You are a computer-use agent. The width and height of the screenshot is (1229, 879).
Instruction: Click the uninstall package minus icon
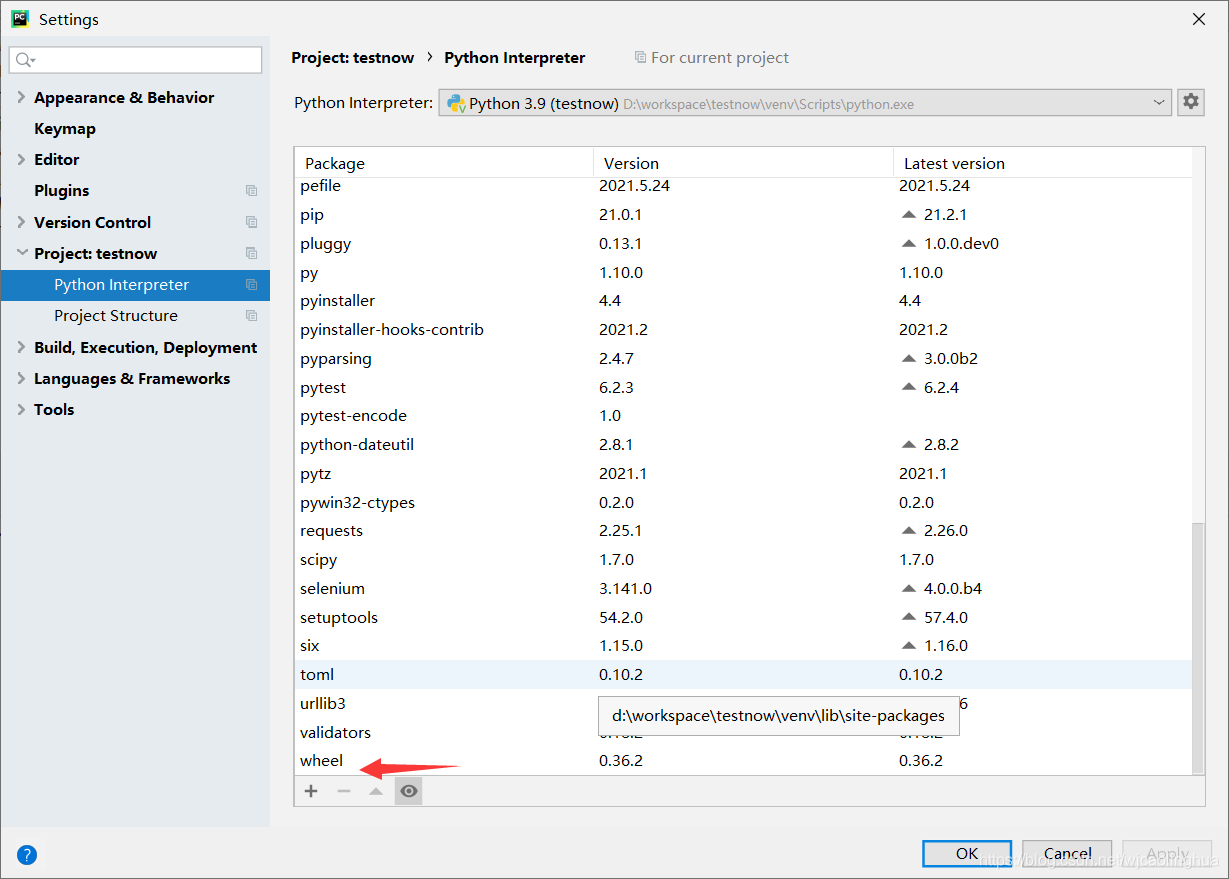[x=344, y=791]
